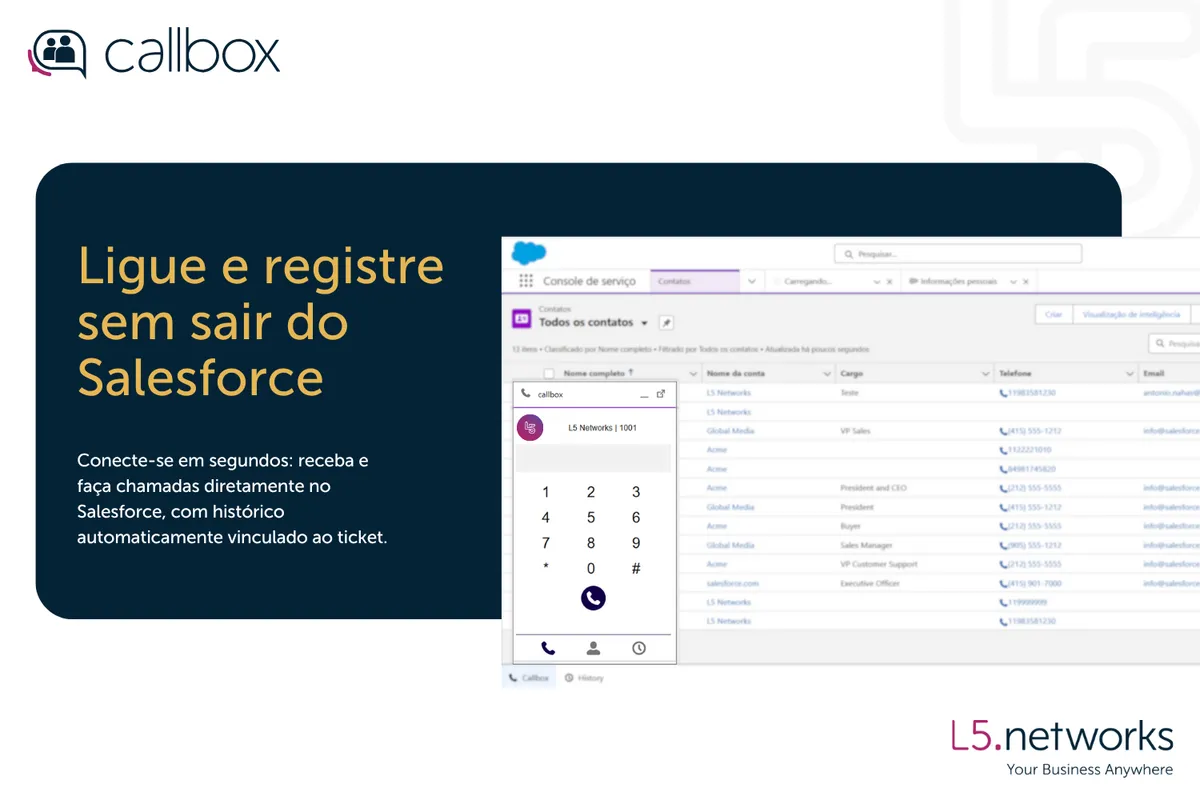The image size is (1200, 800).
Task: Open Telefone column menu chevron
Action: [1130, 373]
